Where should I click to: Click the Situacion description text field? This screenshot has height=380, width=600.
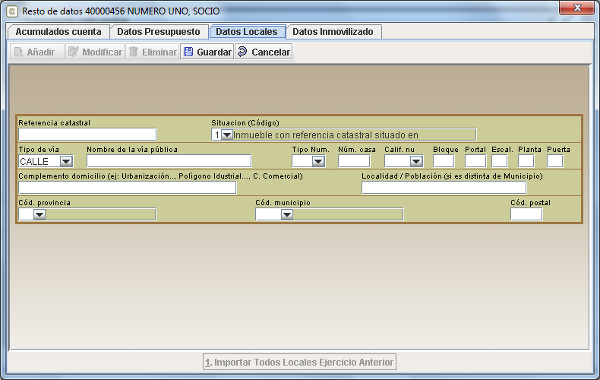pyautogui.click(x=354, y=135)
